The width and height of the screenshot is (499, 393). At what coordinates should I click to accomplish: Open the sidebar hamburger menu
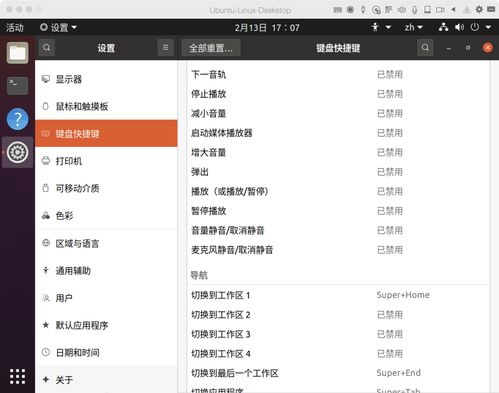165,48
